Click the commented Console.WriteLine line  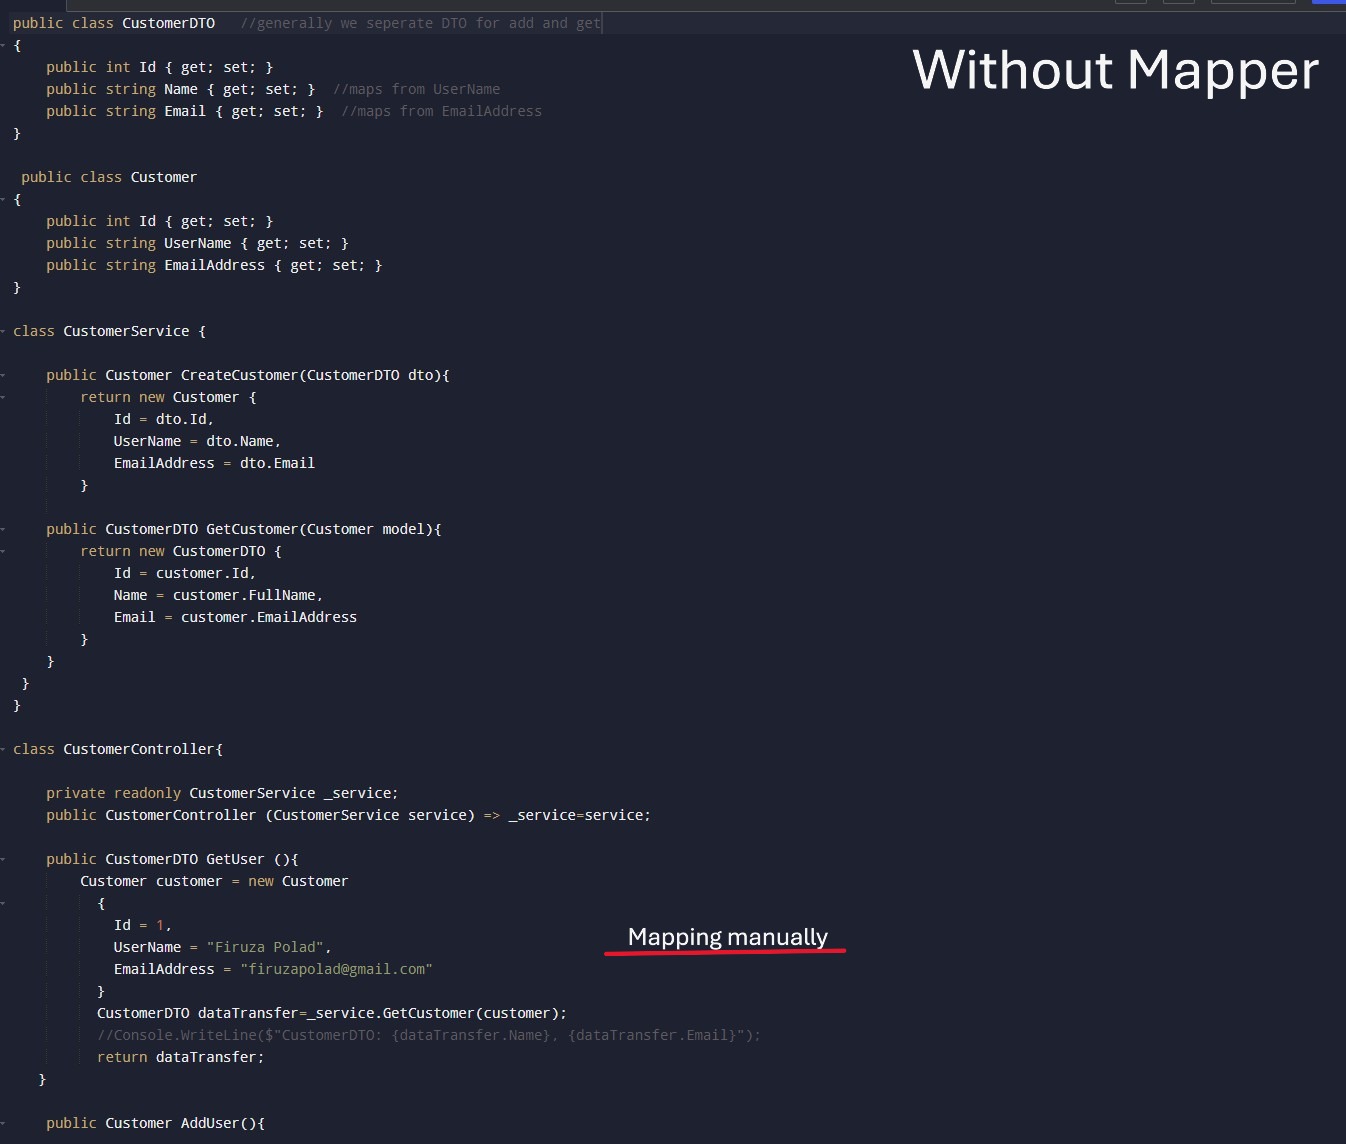[428, 1035]
